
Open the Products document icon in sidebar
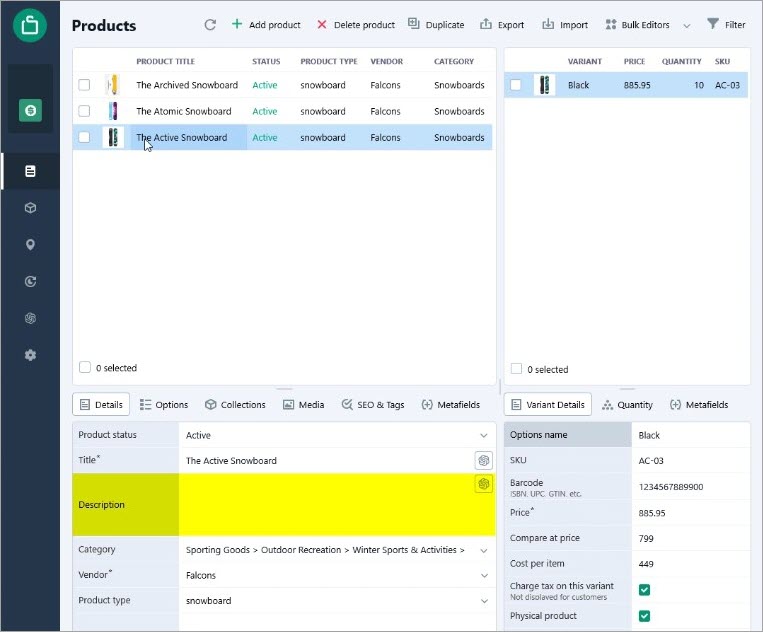(x=30, y=171)
